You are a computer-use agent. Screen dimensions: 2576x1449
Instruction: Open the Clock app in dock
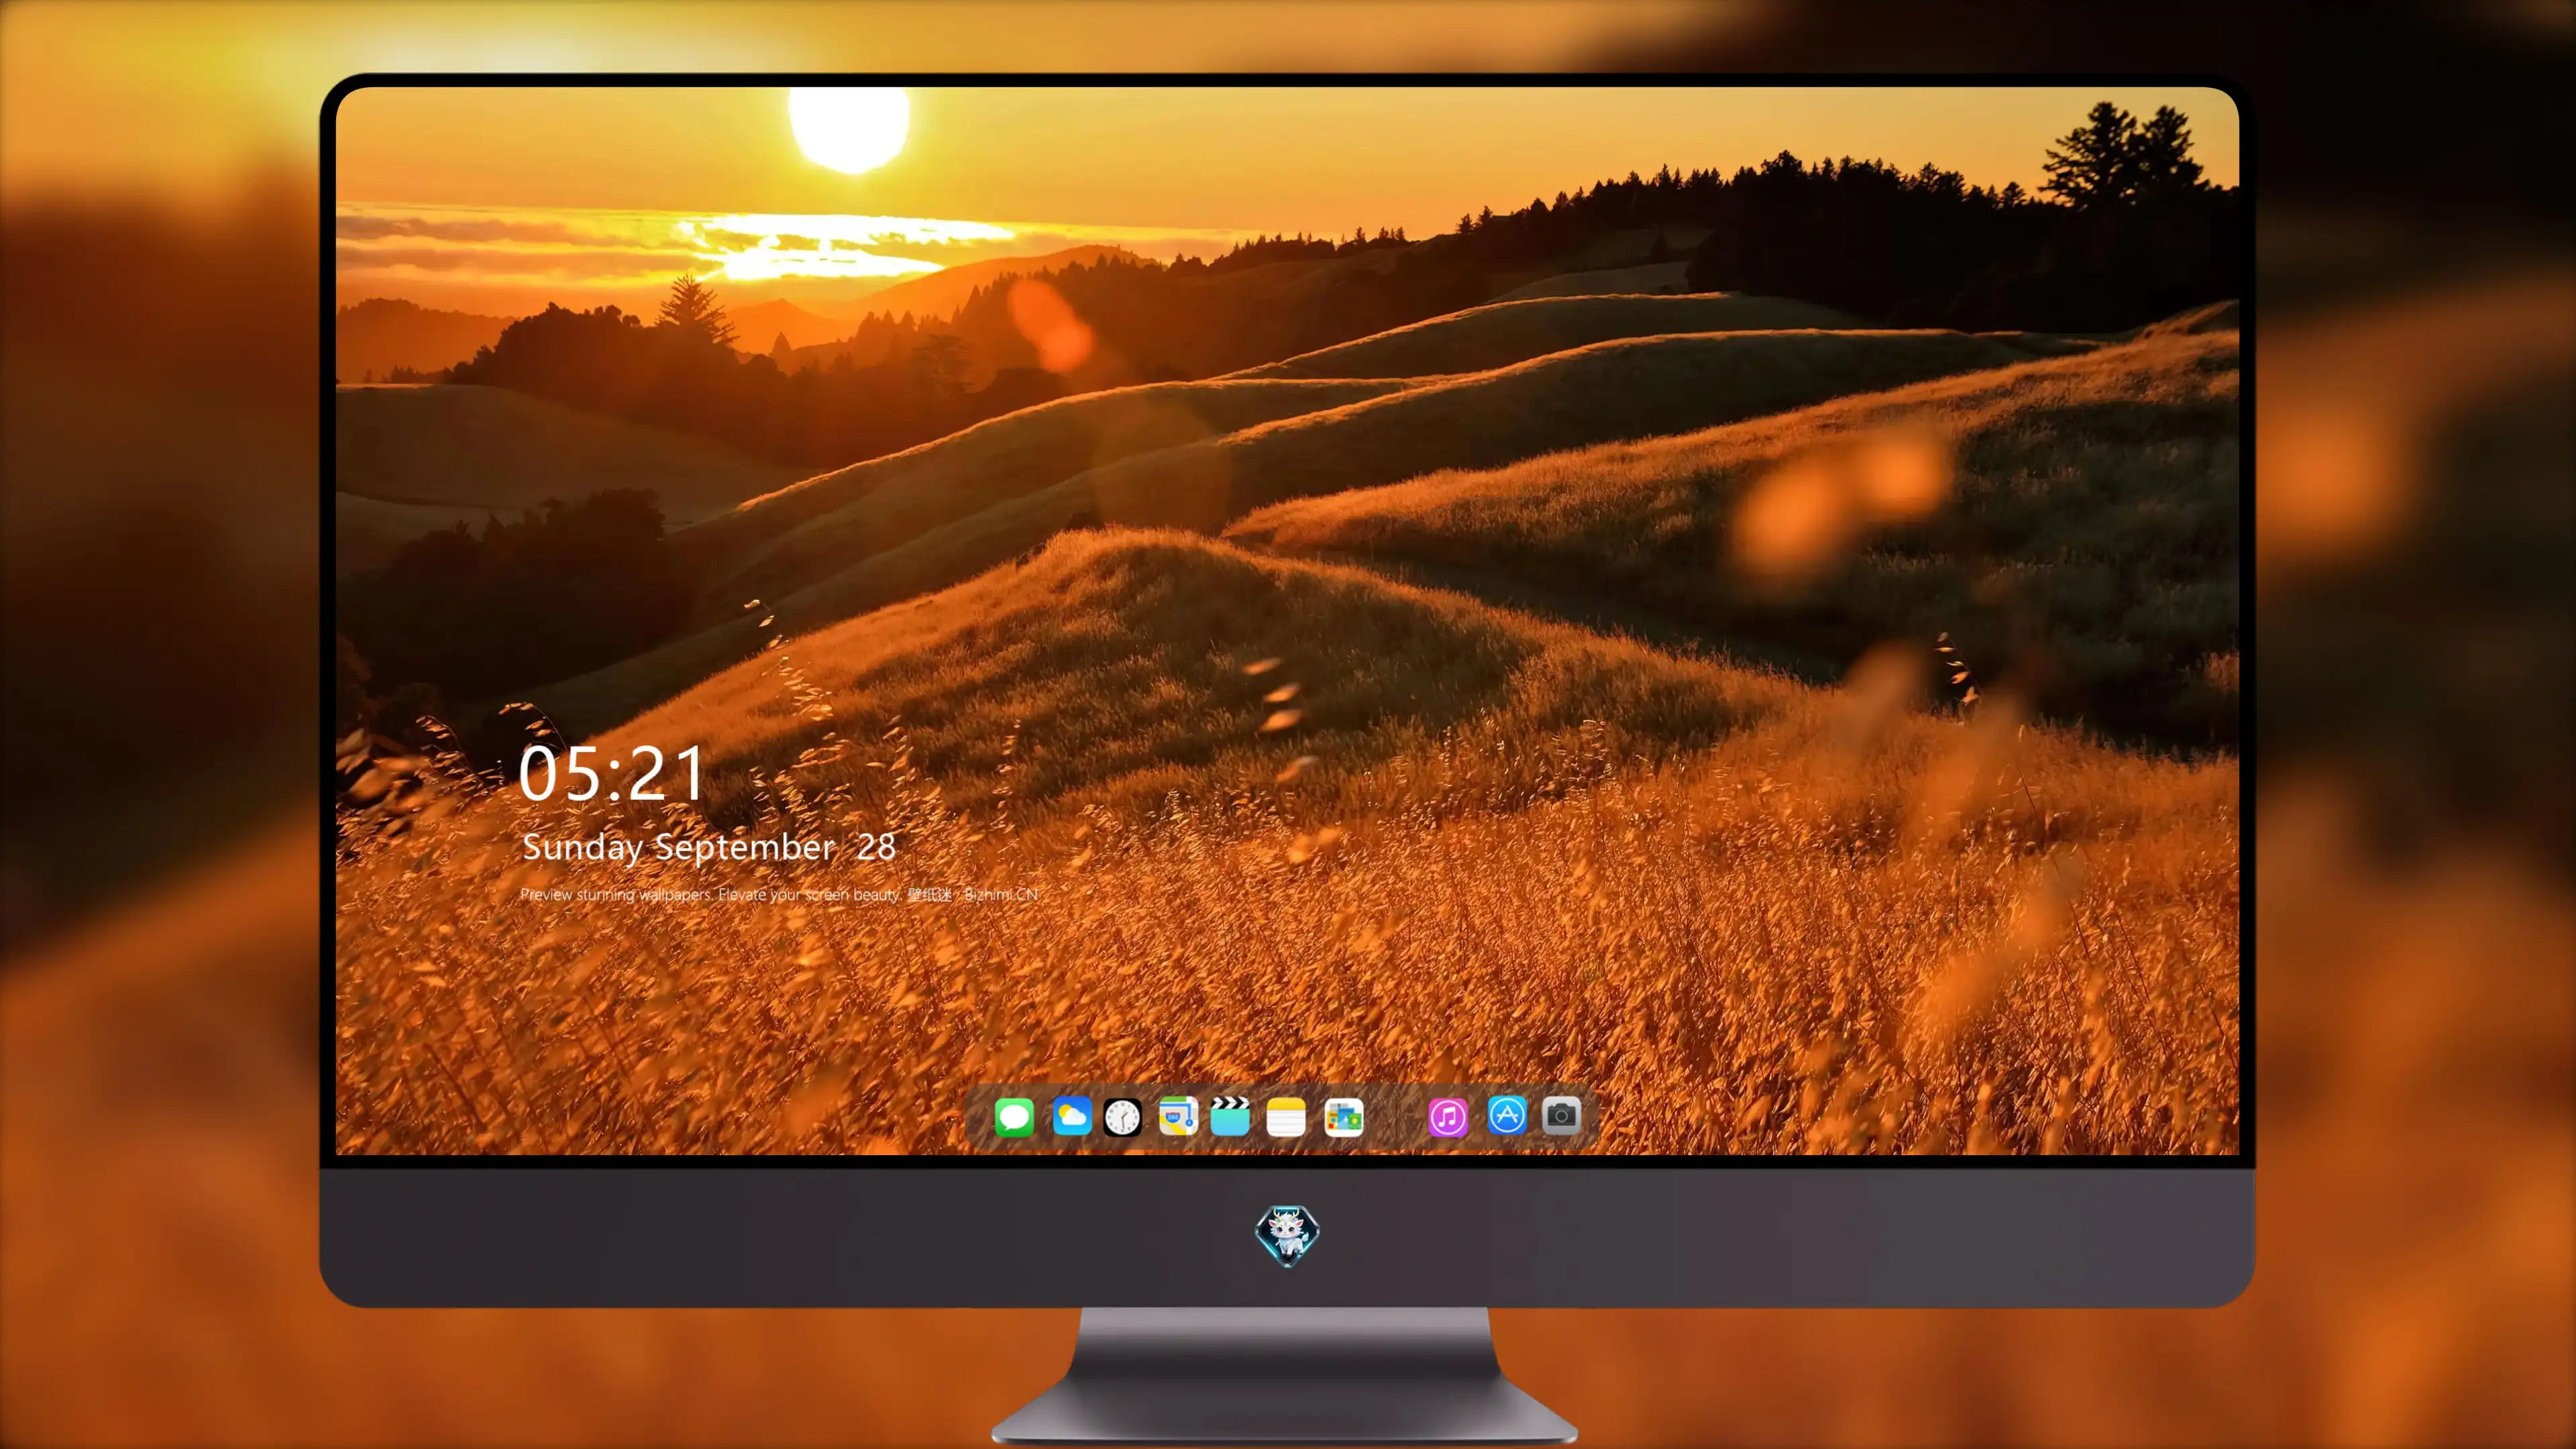[1122, 1117]
